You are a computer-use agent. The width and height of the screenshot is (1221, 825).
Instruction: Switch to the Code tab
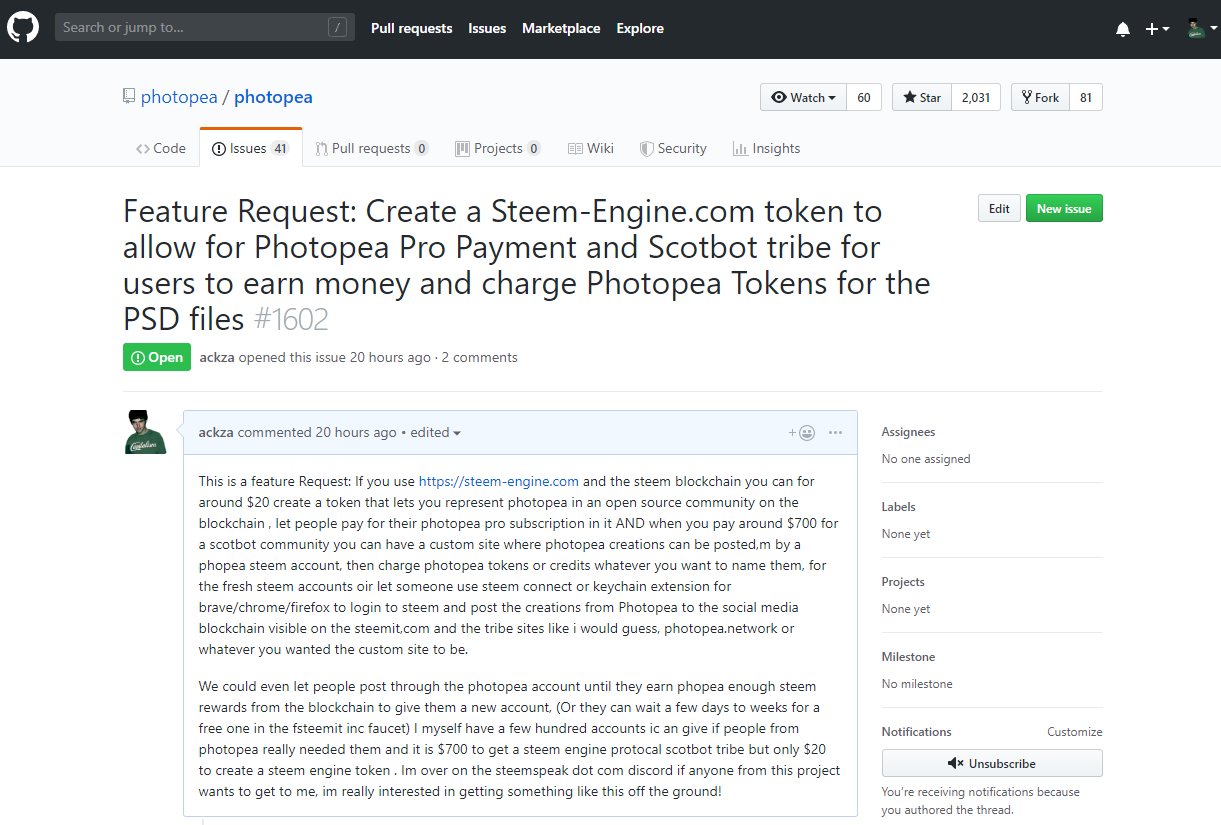(161, 148)
